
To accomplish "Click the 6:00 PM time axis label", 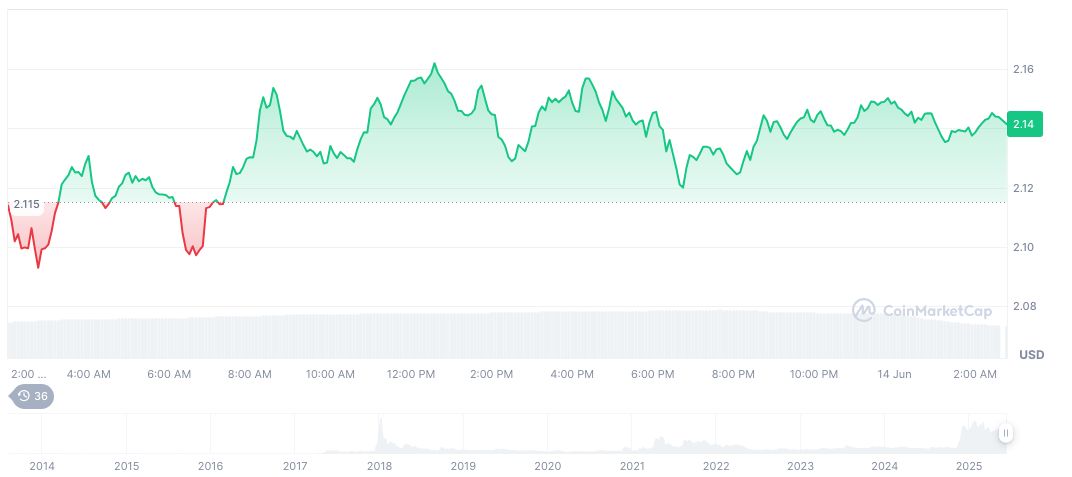I will point(652,374).
